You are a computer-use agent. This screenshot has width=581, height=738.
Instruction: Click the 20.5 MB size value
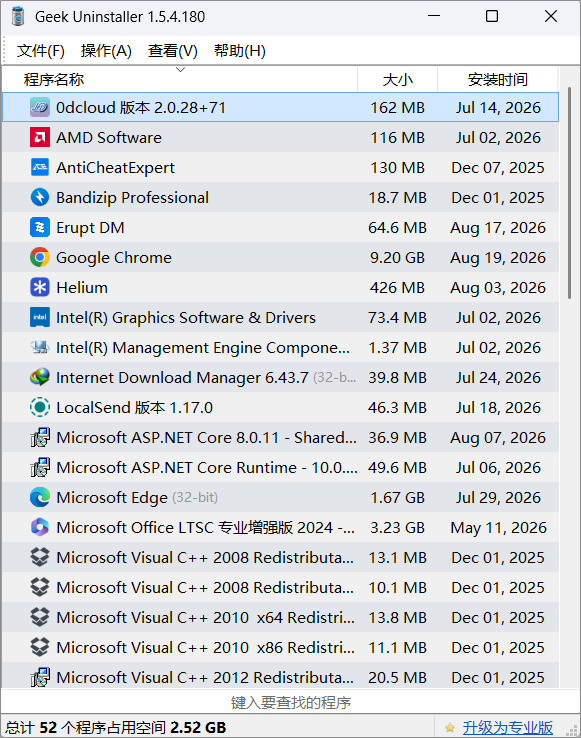point(397,678)
